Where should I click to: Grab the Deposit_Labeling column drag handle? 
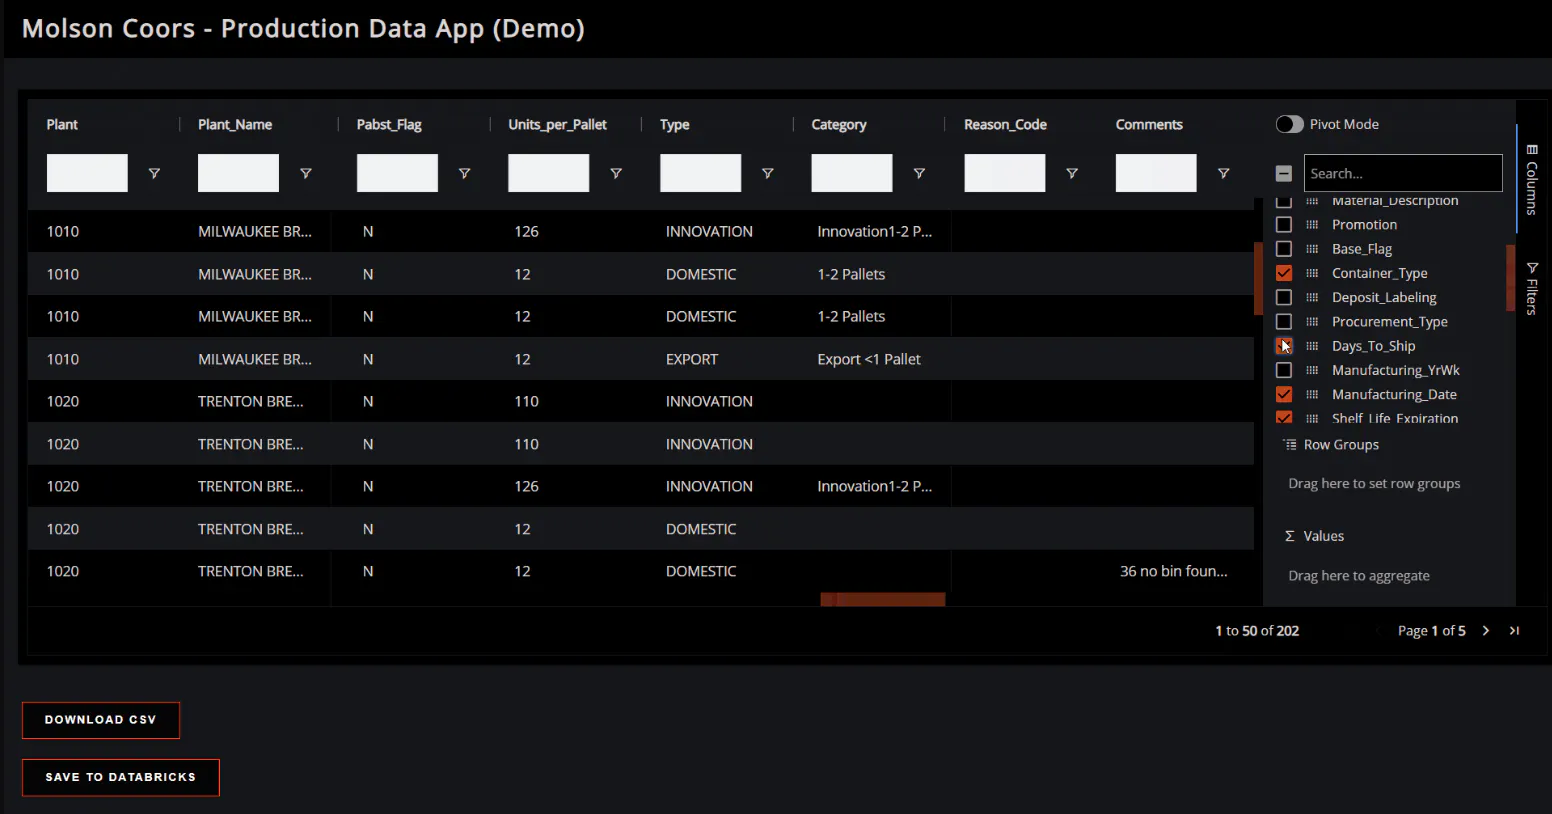point(1312,297)
